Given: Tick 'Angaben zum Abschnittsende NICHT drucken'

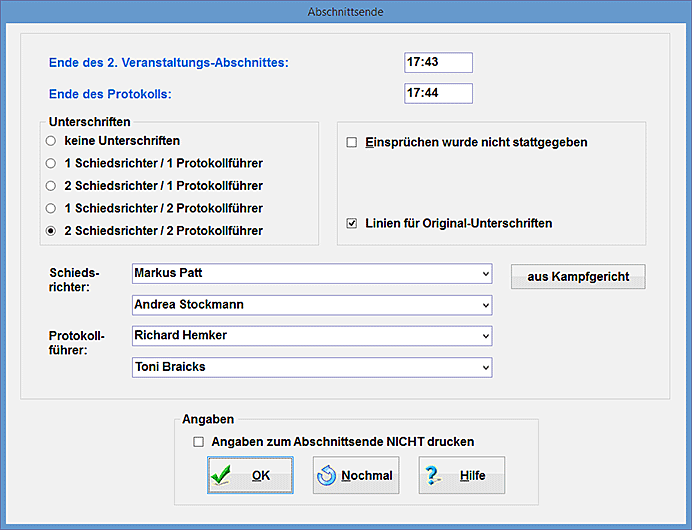Looking at the screenshot, I should pyautogui.click(x=198, y=441).
